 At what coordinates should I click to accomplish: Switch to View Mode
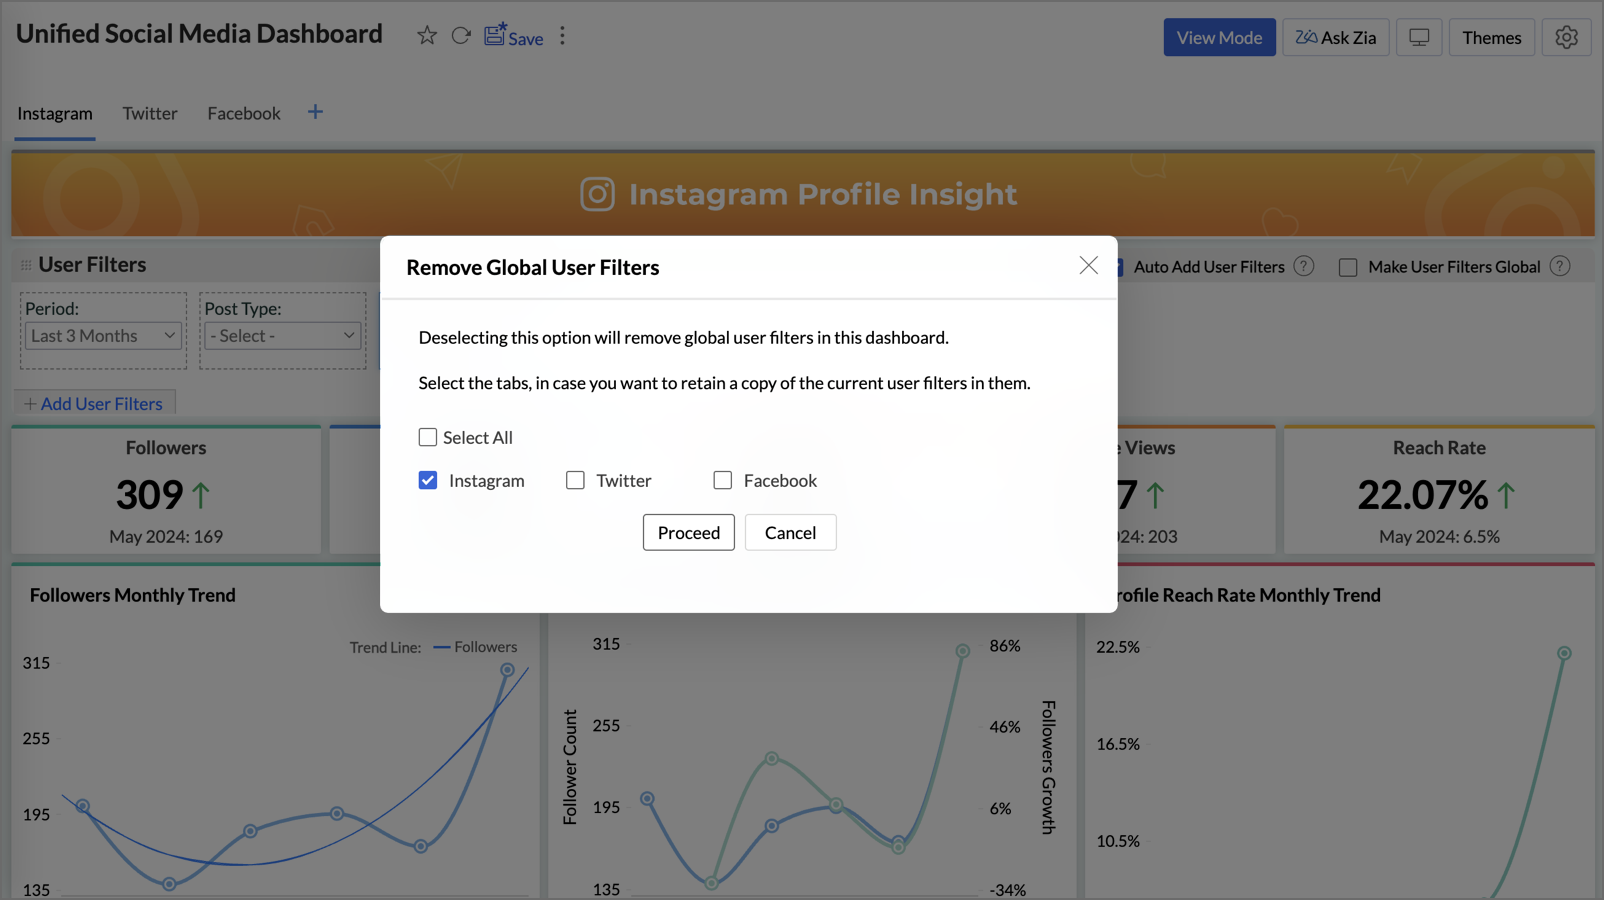click(x=1219, y=37)
